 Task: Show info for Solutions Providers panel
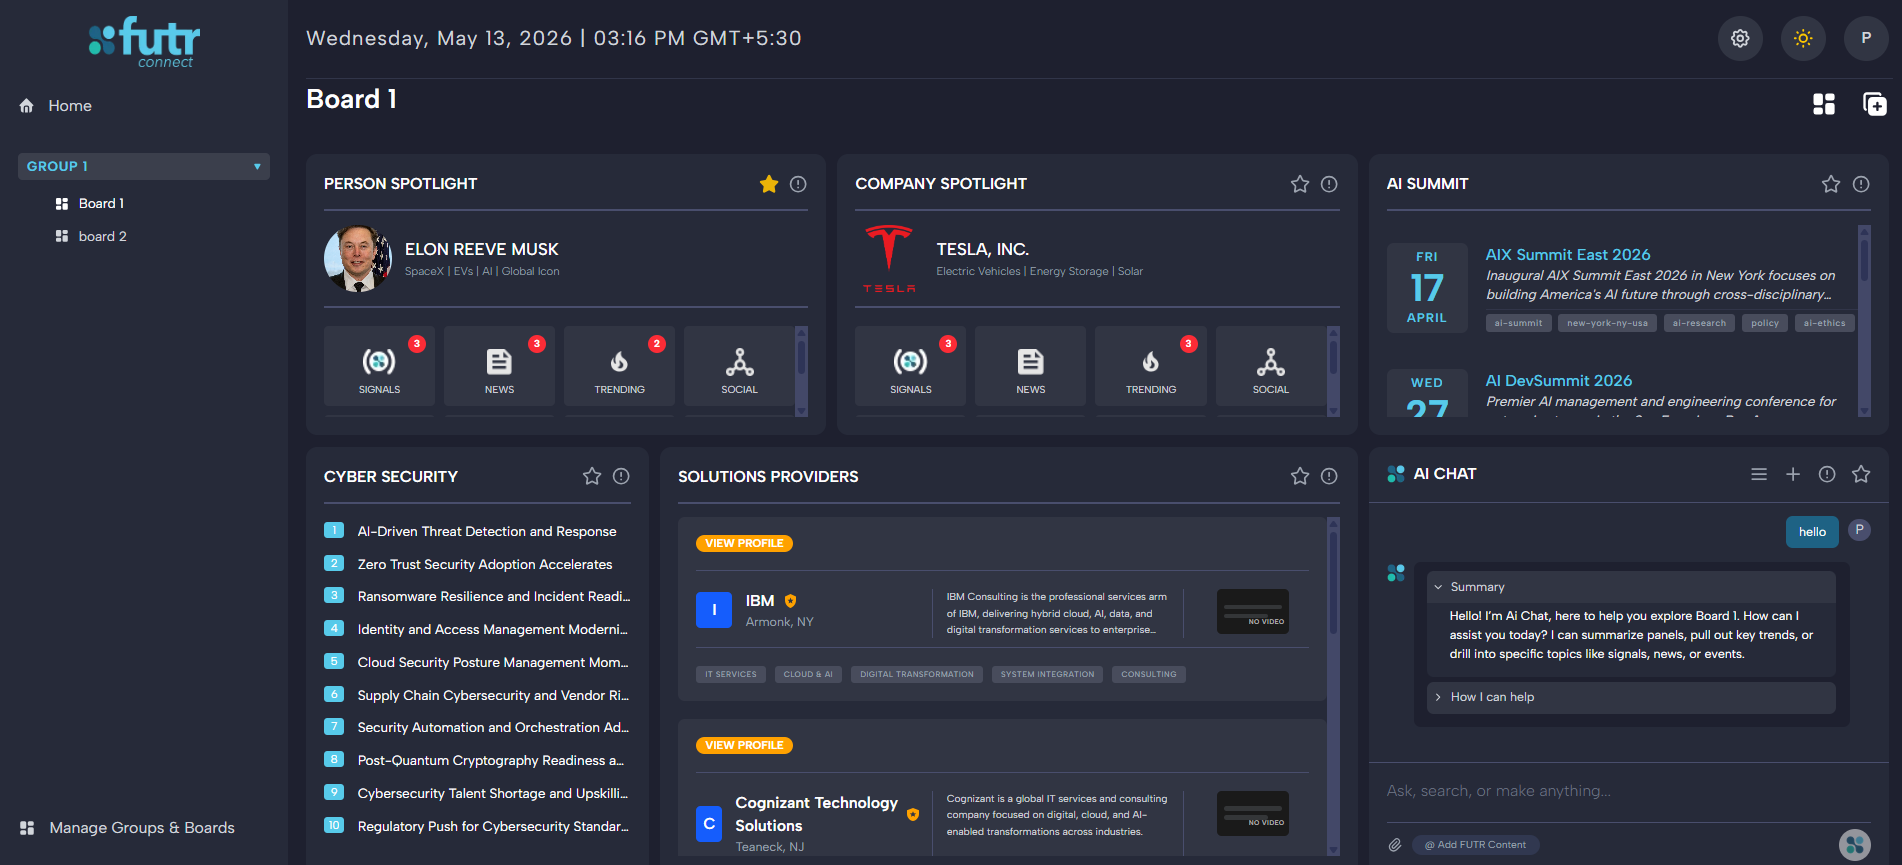tap(1329, 476)
